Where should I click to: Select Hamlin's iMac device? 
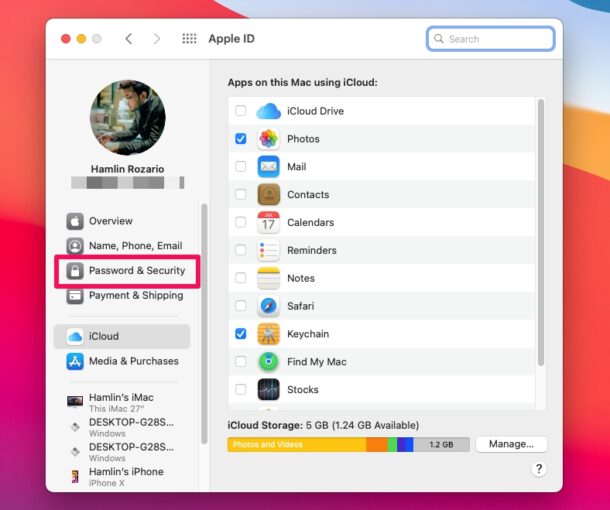122,403
